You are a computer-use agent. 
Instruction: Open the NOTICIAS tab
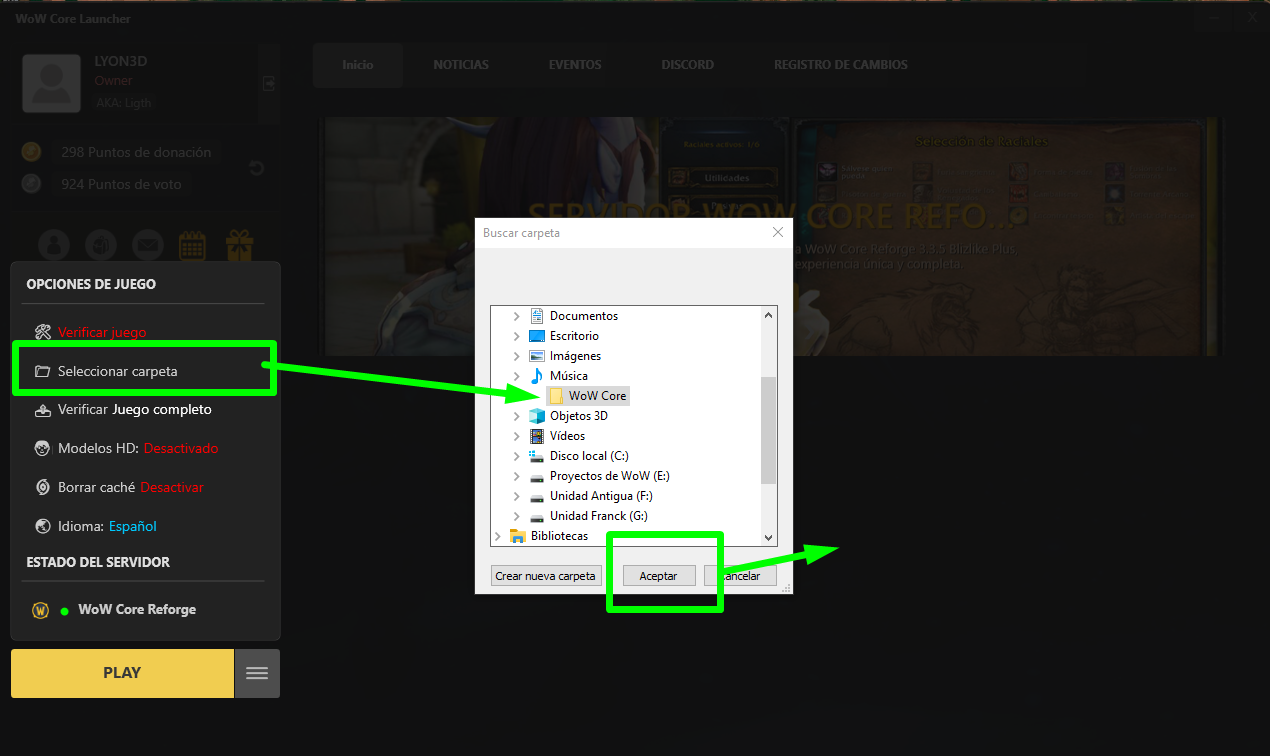[461, 65]
